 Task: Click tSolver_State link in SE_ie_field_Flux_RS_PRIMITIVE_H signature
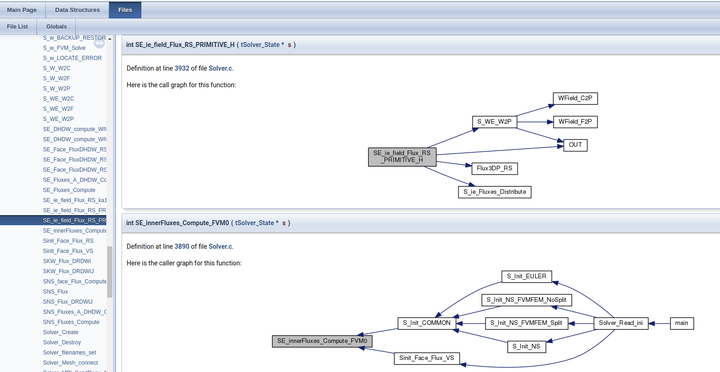(259, 45)
